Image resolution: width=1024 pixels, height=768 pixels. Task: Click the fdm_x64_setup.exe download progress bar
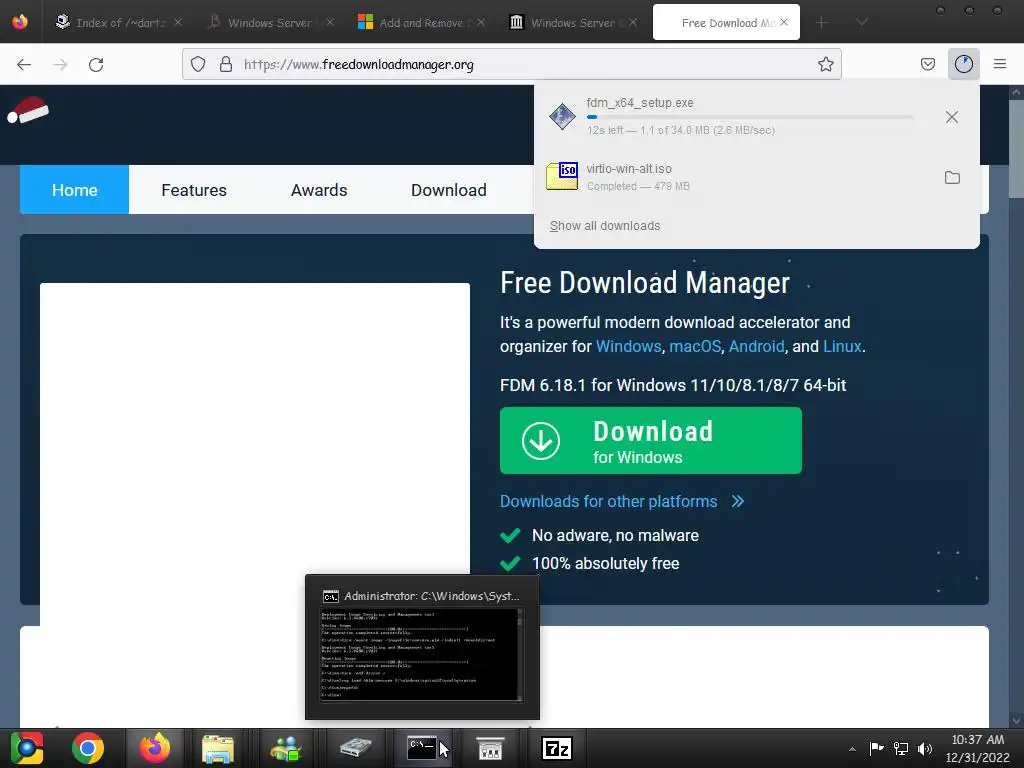[750, 117]
